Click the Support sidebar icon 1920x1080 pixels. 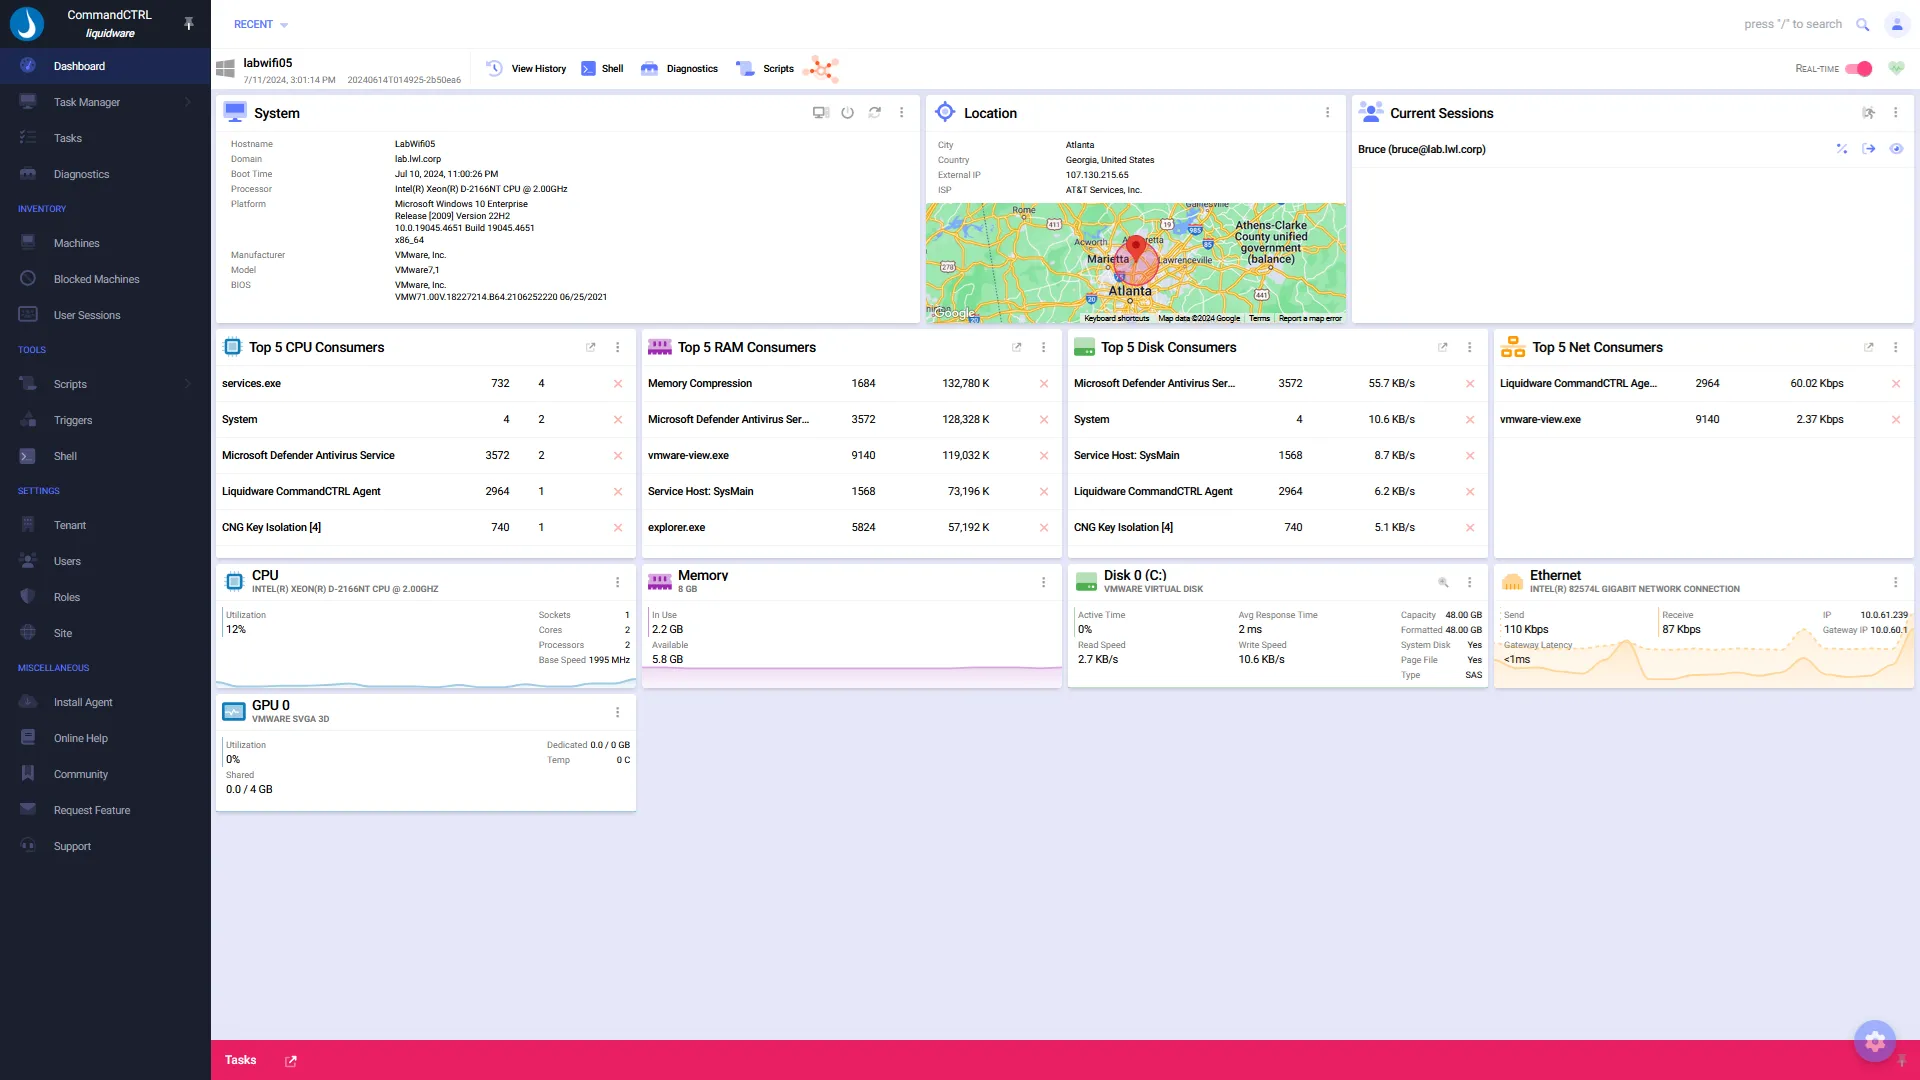[28, 846]
